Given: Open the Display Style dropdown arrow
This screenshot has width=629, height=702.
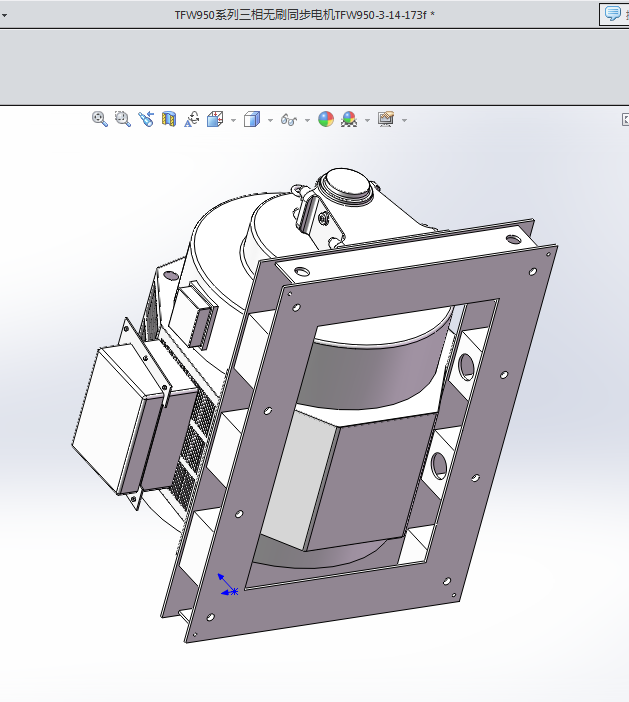Looking at the screenshot, I should pos(270,120).
